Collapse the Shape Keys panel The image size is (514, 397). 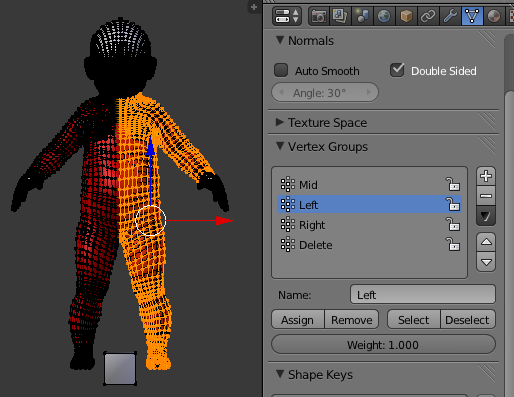(280, 374)
